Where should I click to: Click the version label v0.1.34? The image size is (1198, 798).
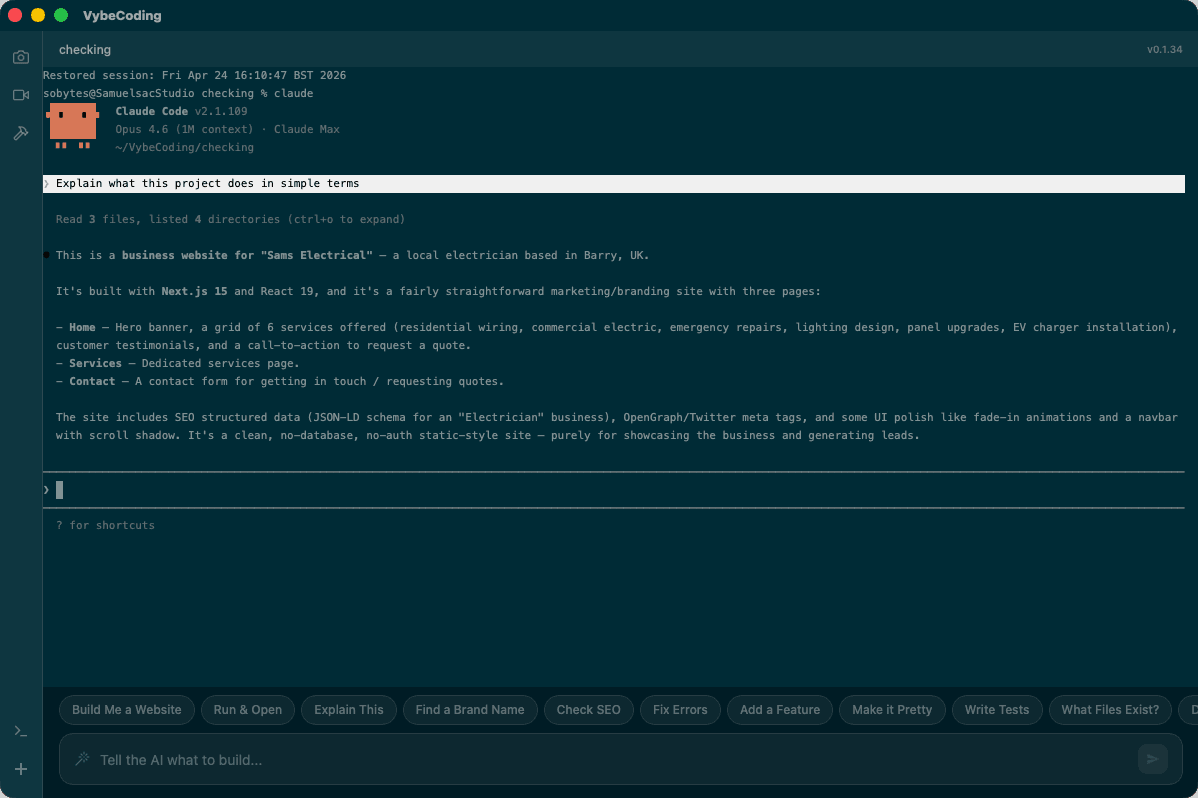point(1164,50)
